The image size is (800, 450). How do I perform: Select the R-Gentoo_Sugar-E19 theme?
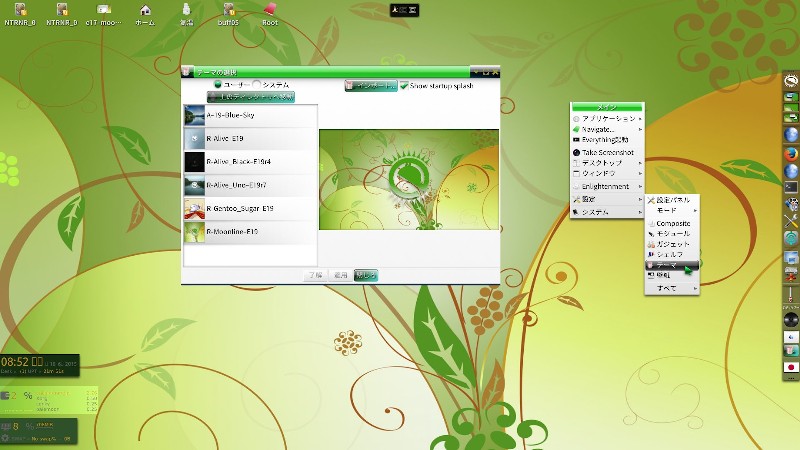point(250,209)
